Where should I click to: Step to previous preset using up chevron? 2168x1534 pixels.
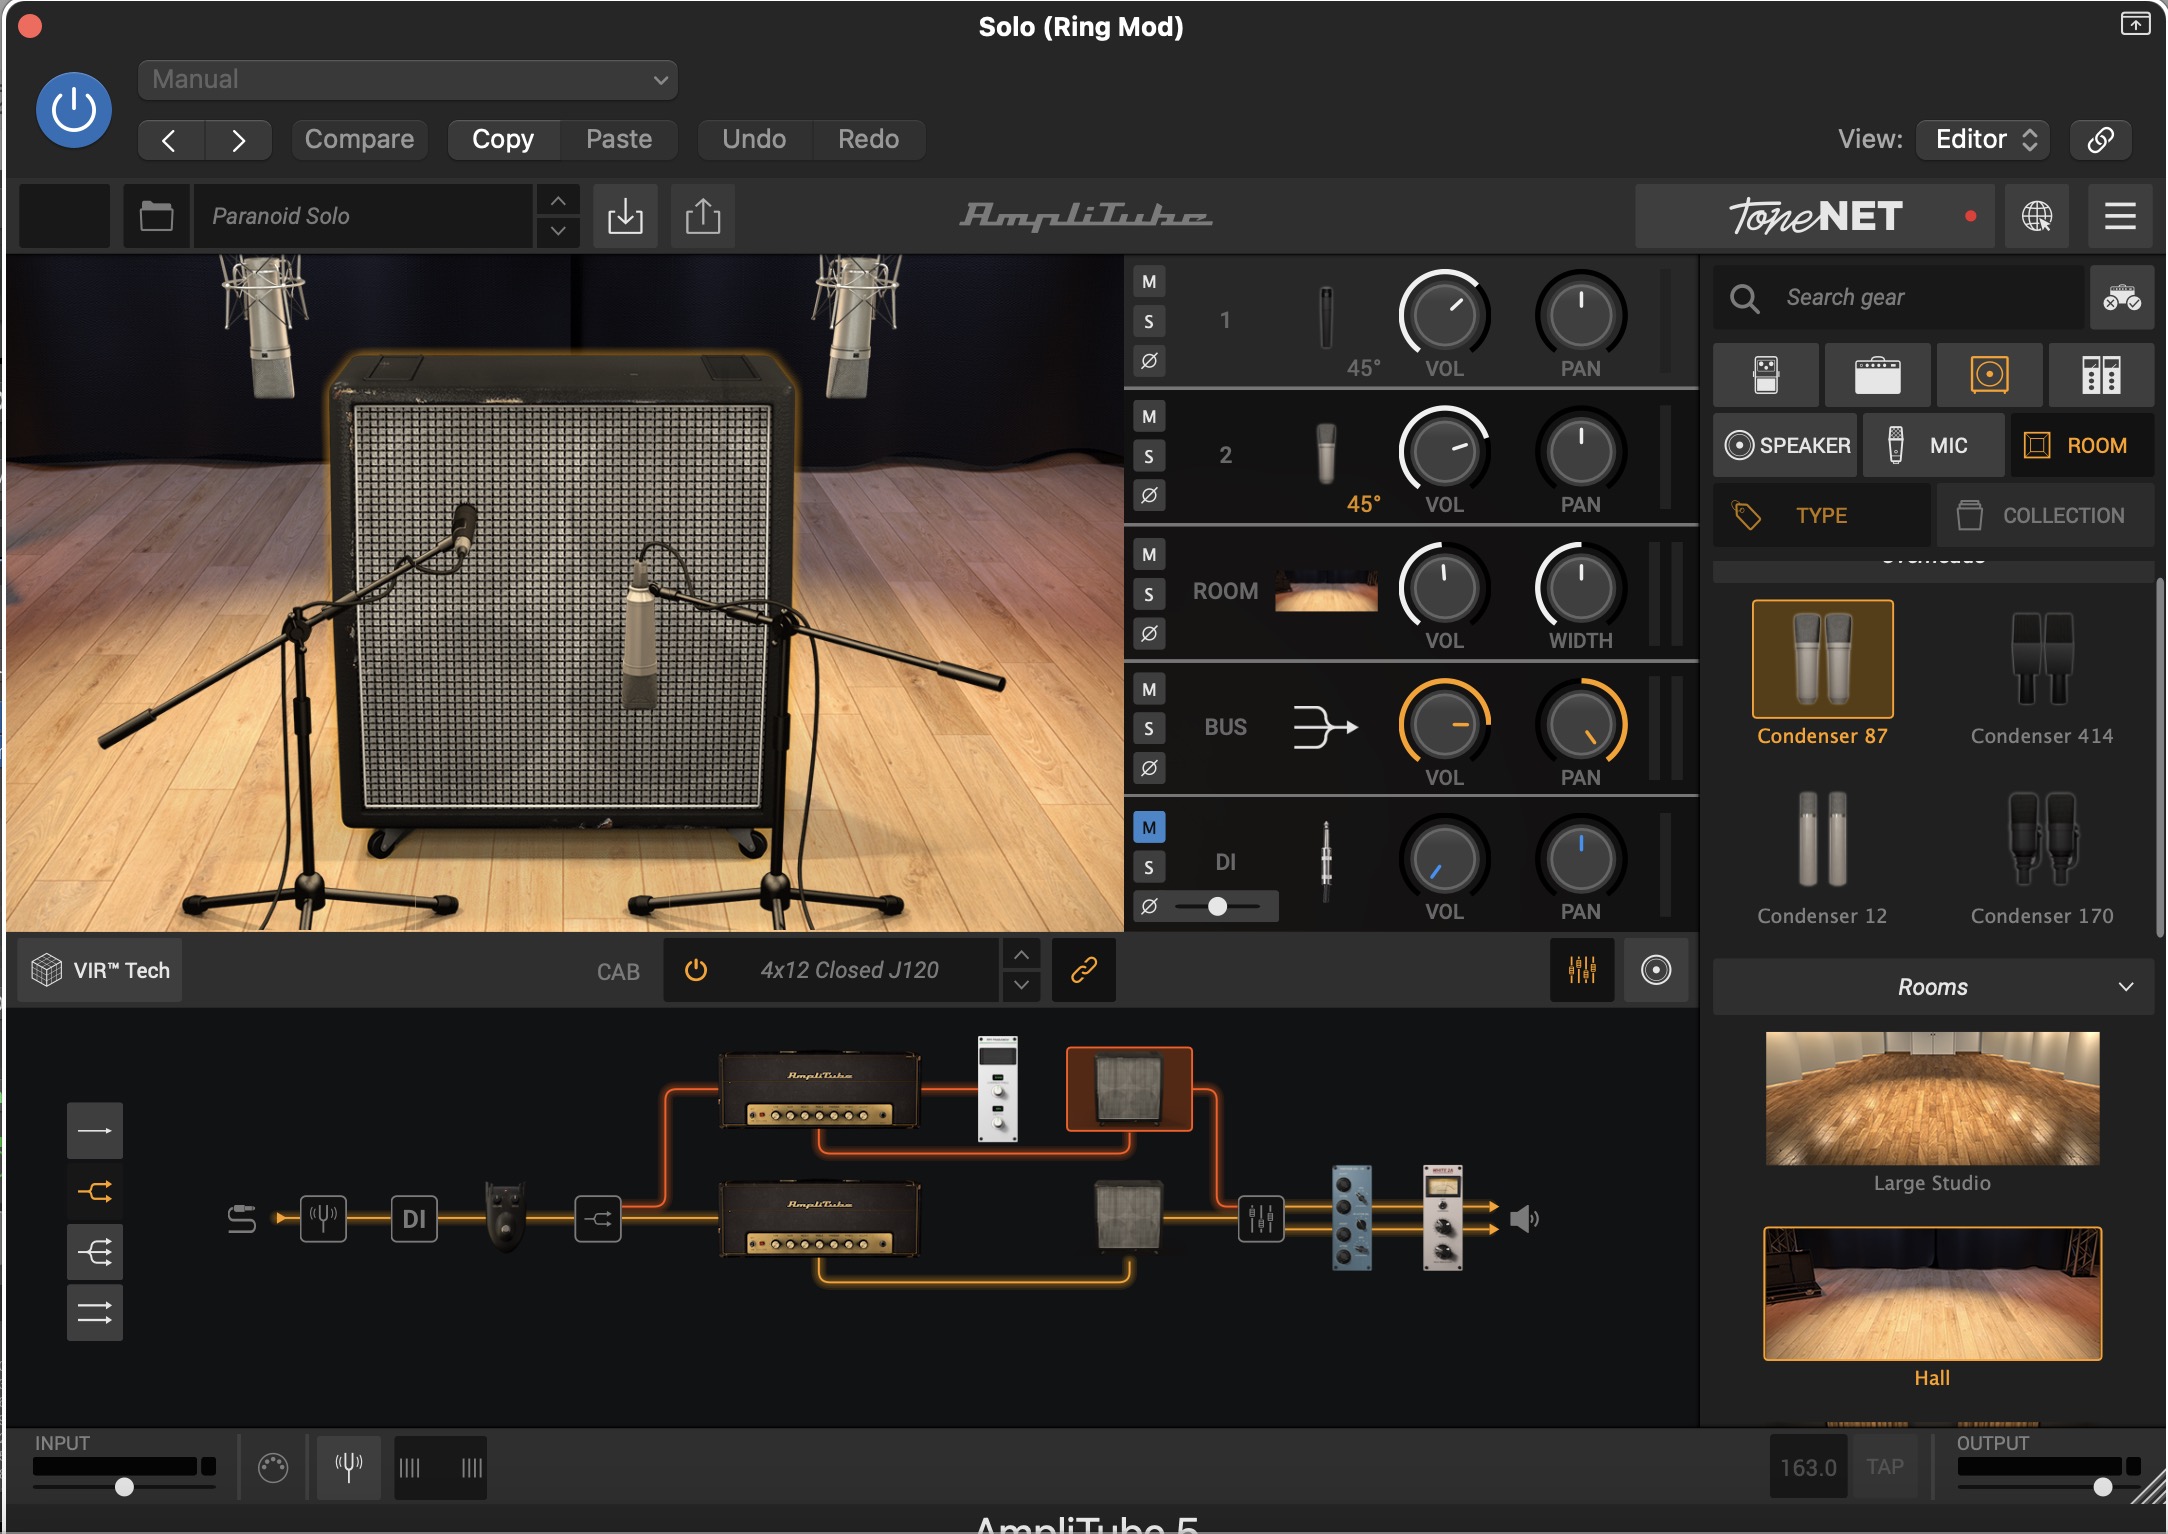coord(558,201)
